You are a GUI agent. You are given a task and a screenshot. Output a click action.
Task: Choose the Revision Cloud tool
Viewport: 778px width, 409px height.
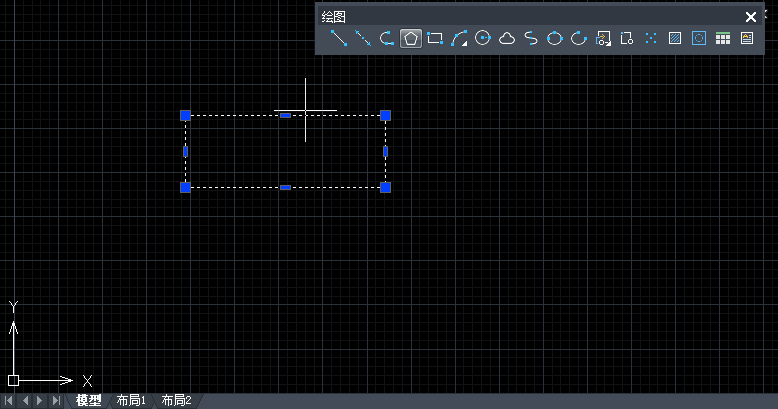point(507,39)
